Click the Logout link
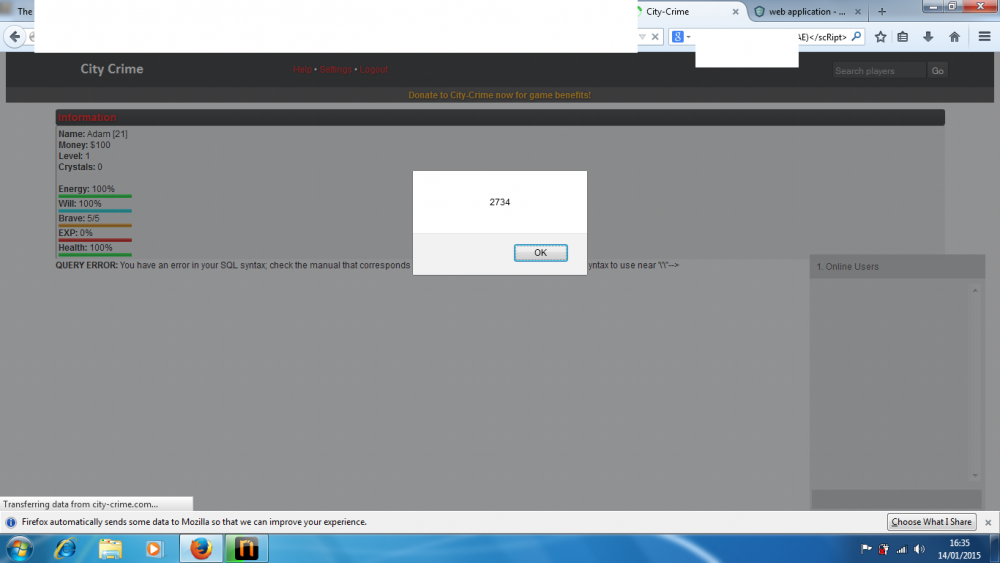 374,70
